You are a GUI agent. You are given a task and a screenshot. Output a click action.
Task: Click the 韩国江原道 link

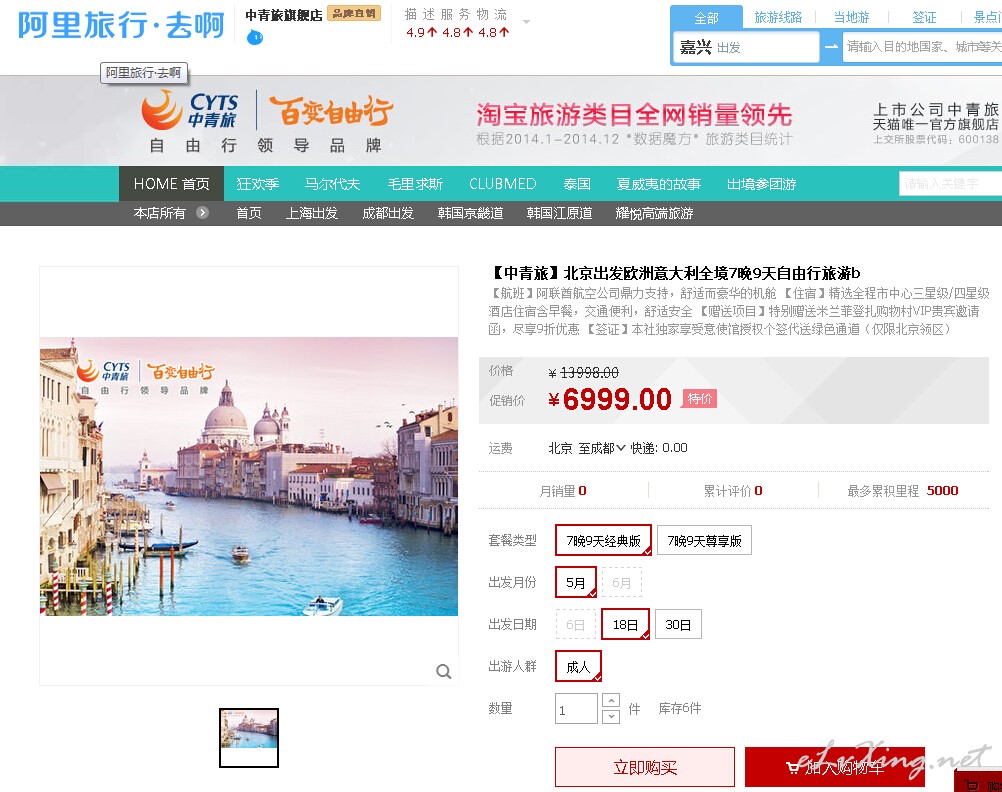[559, 213]
